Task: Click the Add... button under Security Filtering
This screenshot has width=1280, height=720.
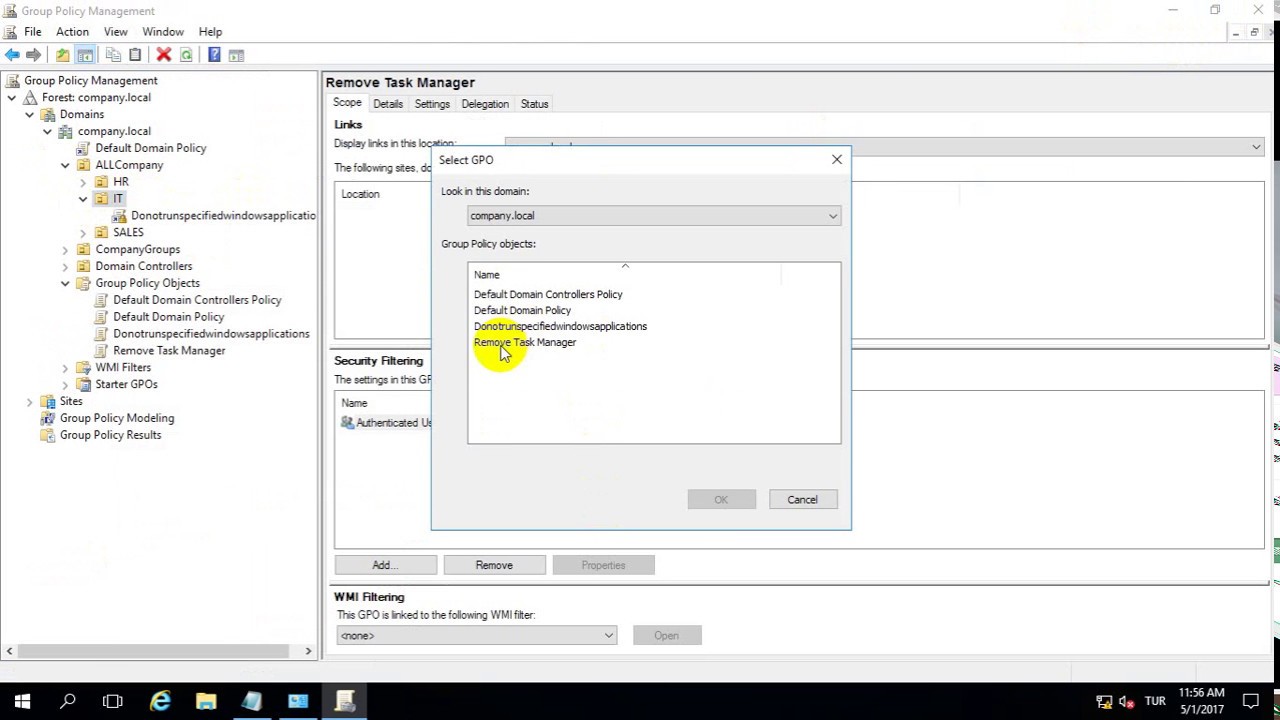Action: pyautogui.click(x=385, y=565)
